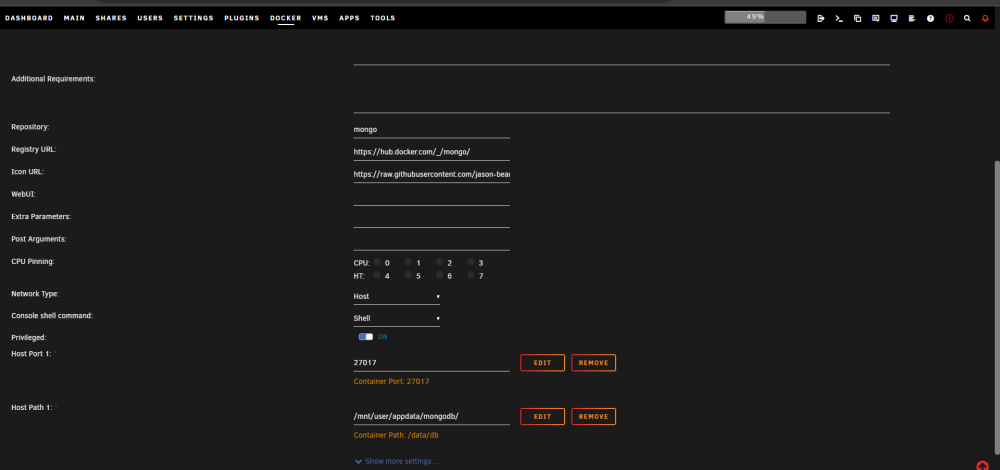
Task: Click the overlapping windows icon in the header
Action: (857, 18)
